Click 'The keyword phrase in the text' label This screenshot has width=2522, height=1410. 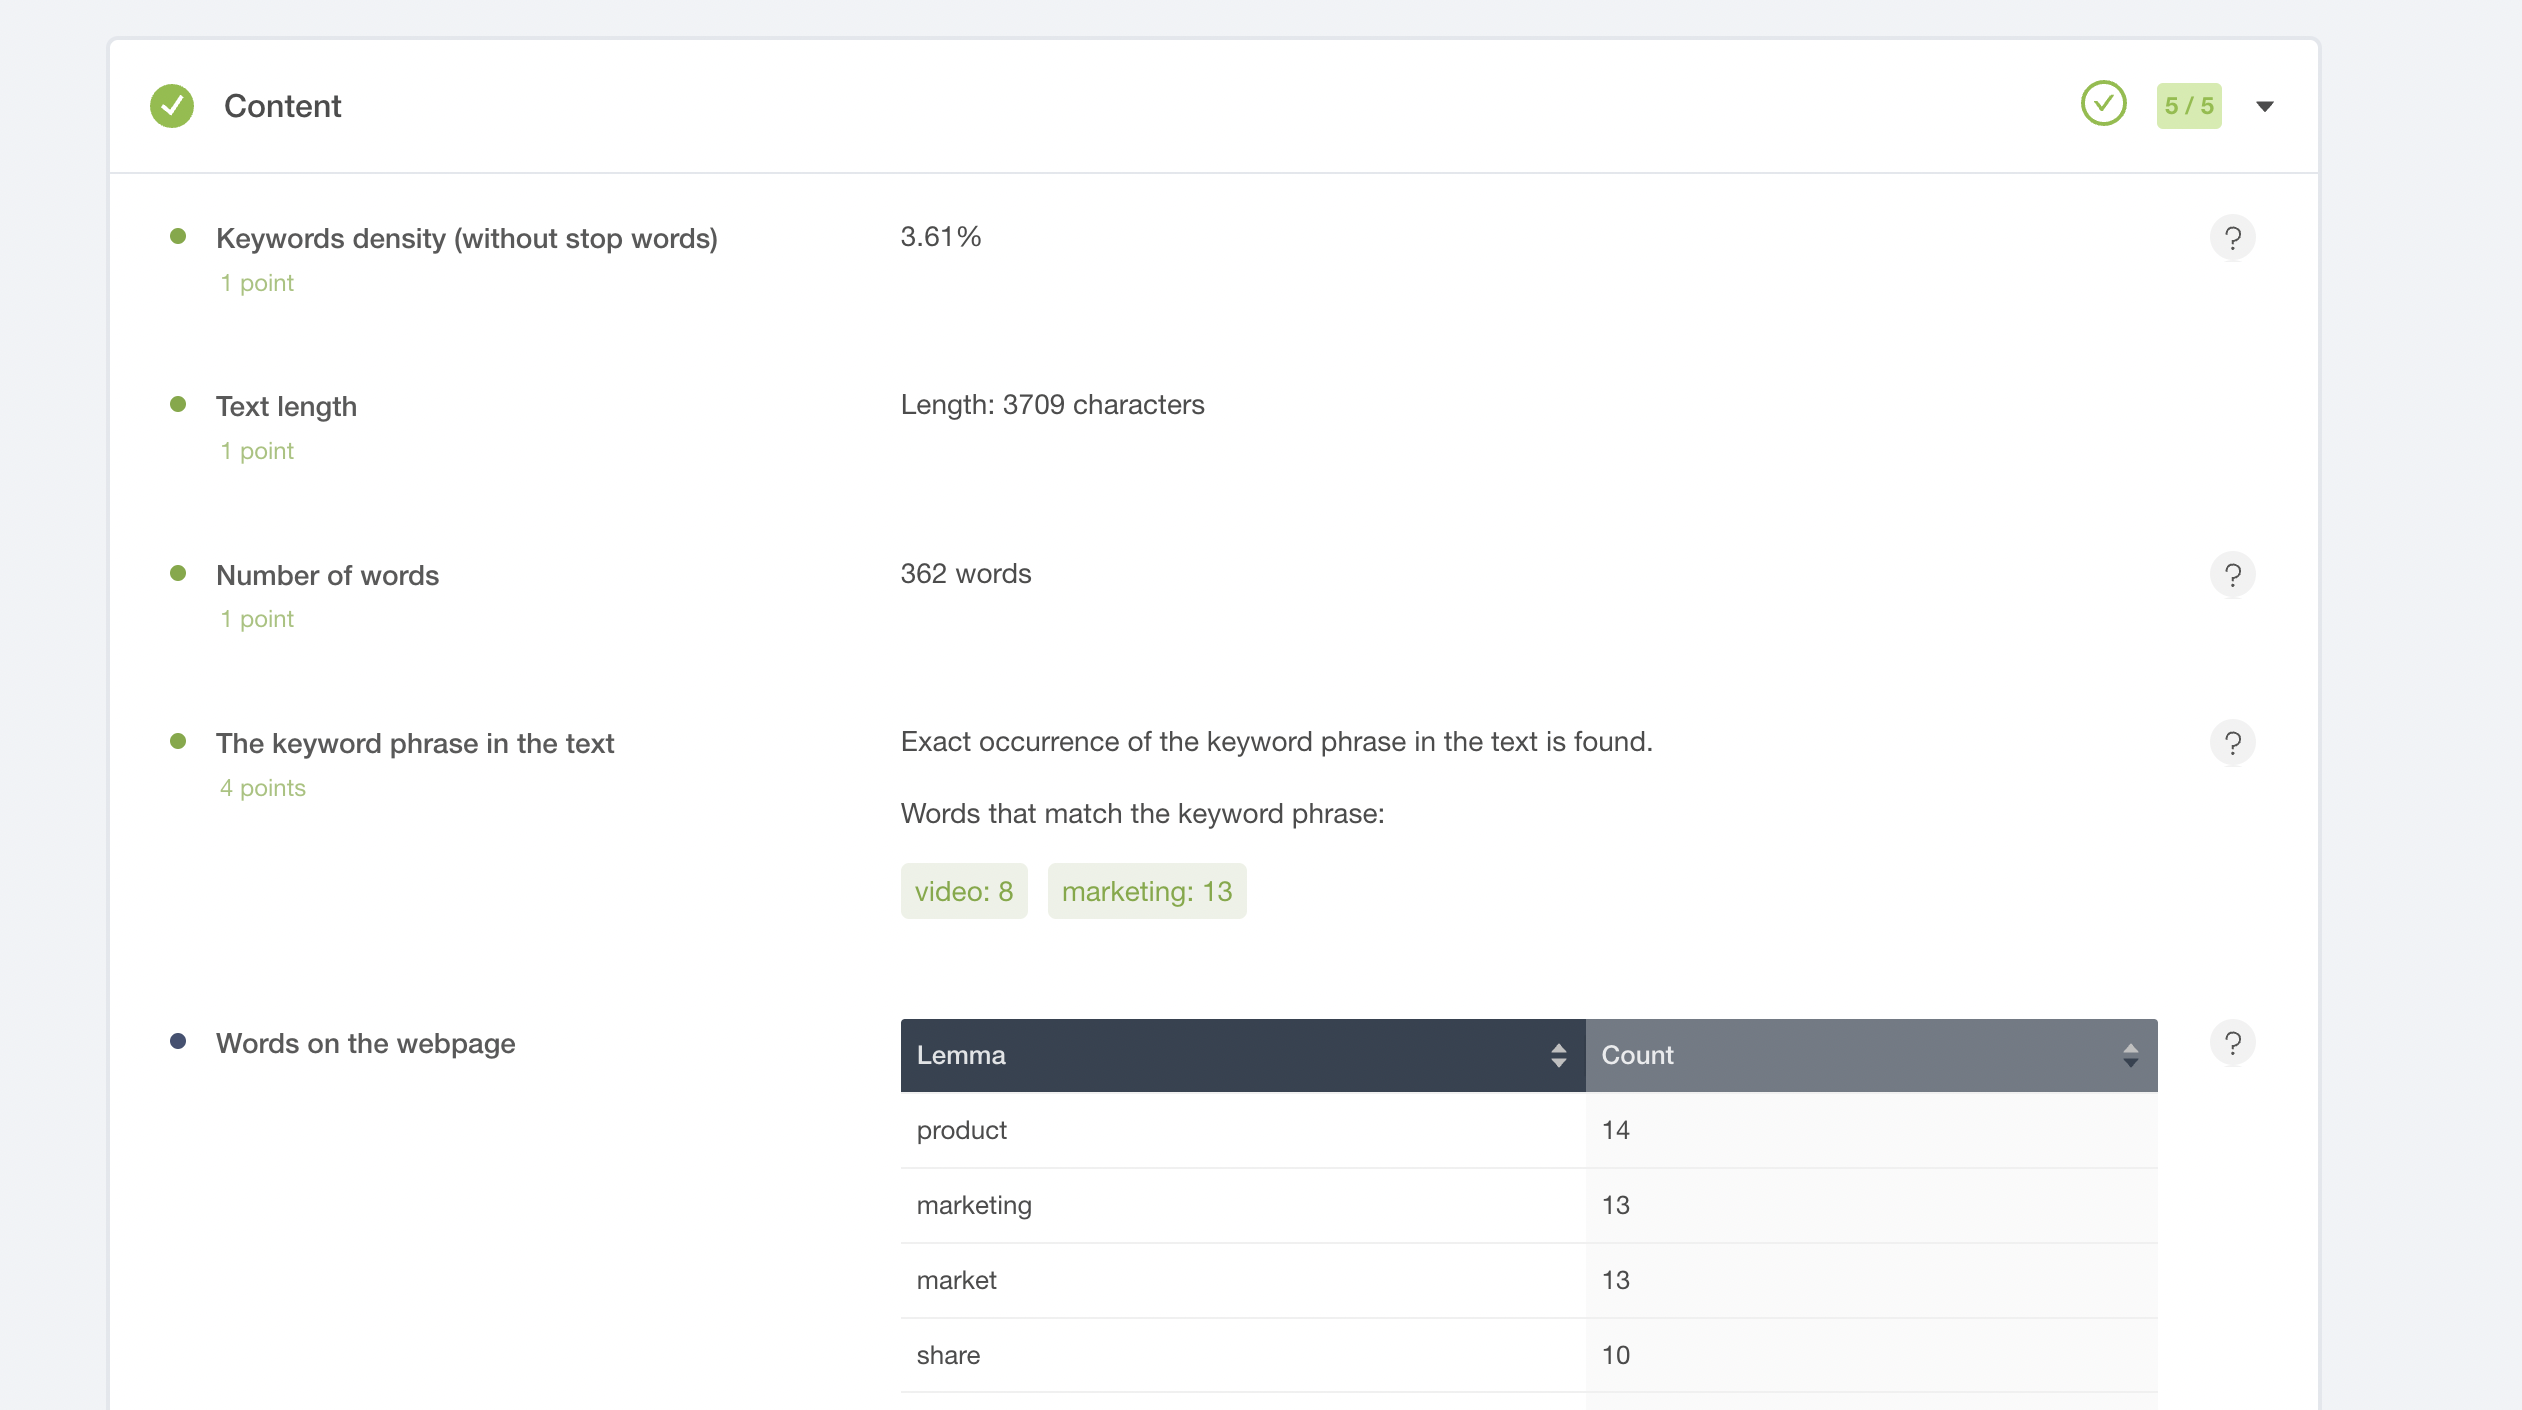415,743
